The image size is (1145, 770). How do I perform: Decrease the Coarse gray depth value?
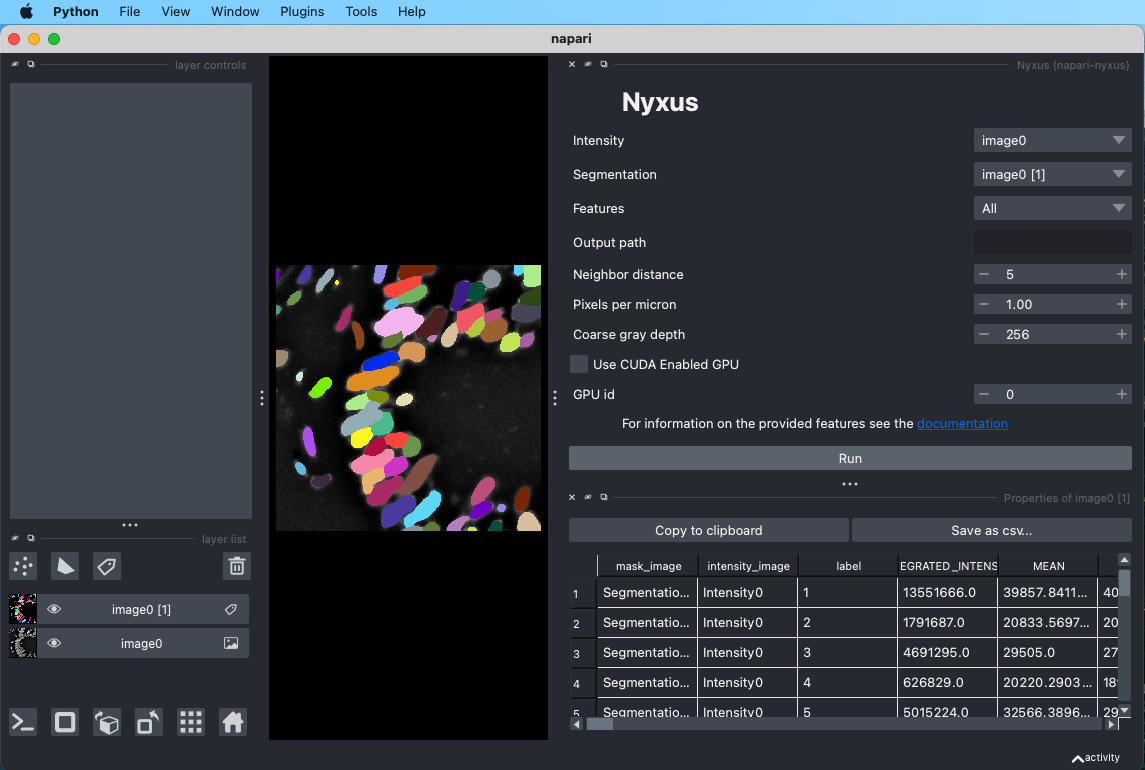pos(984,334)
